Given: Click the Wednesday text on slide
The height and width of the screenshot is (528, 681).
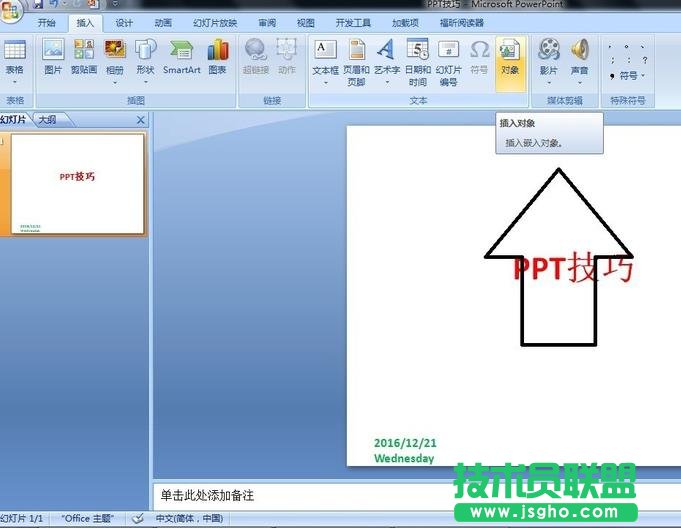Looking at the screenshot, I should 404,458.
